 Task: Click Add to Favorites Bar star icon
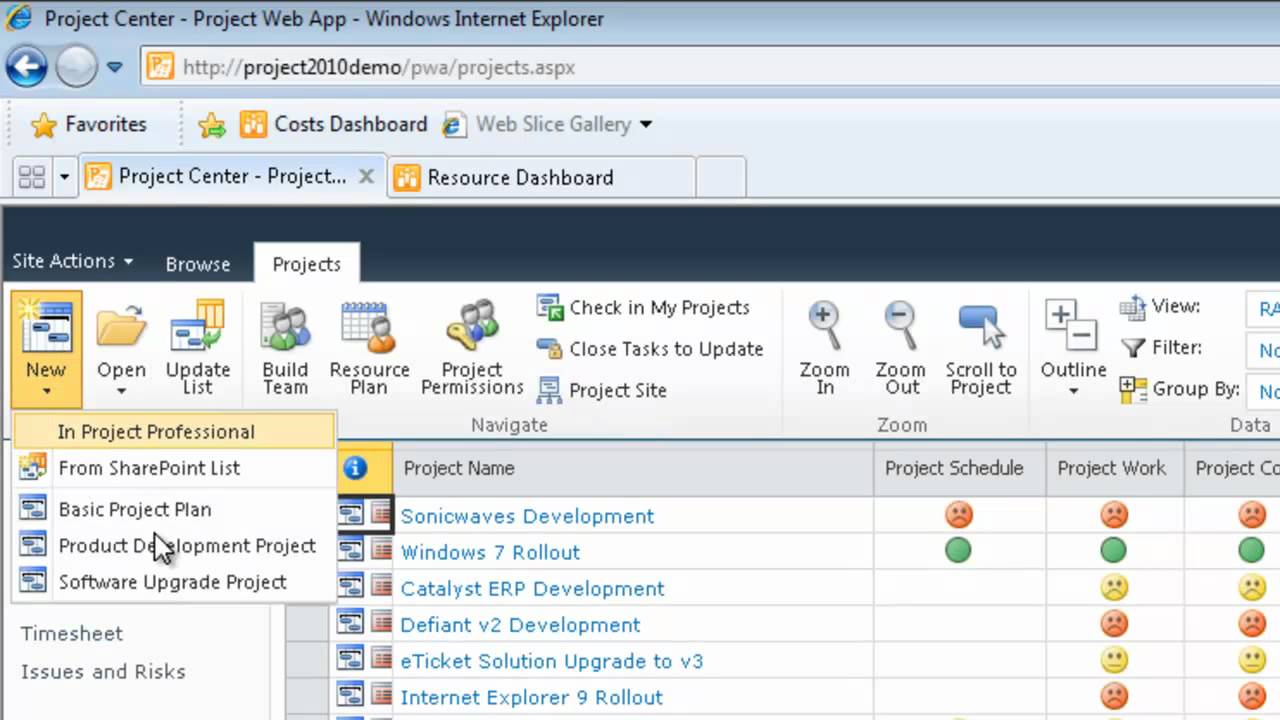[x=212, y=124]
